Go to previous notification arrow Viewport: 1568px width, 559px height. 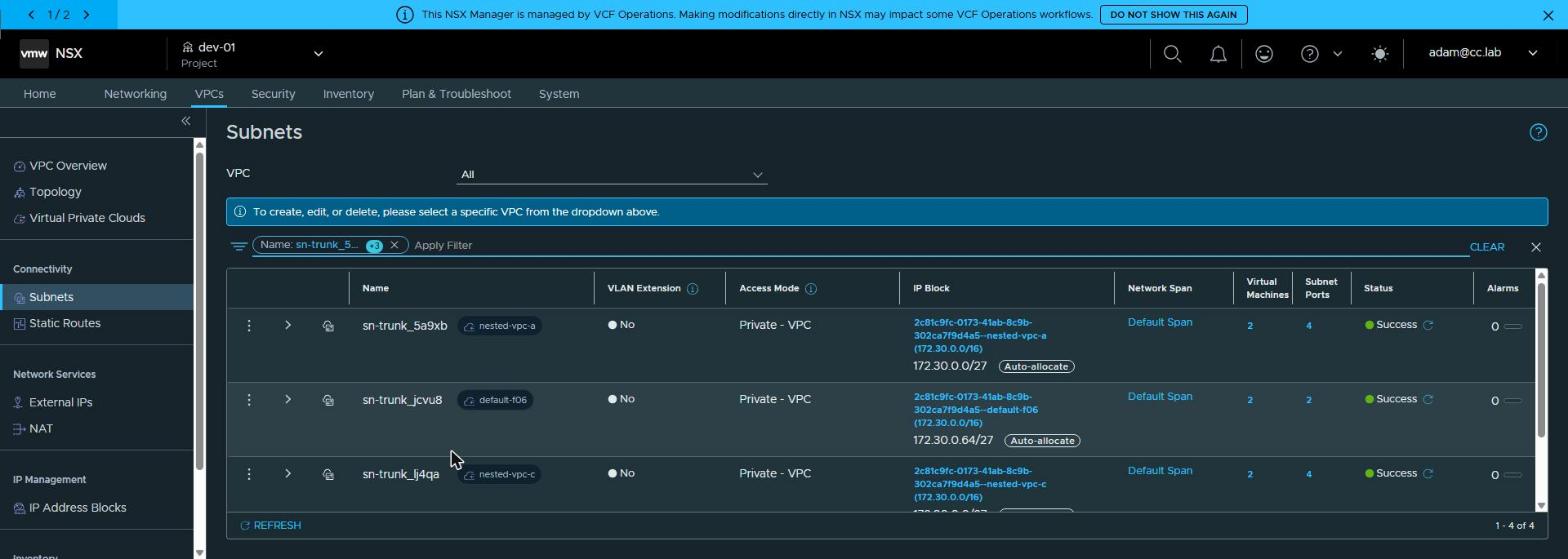(32, 15)
